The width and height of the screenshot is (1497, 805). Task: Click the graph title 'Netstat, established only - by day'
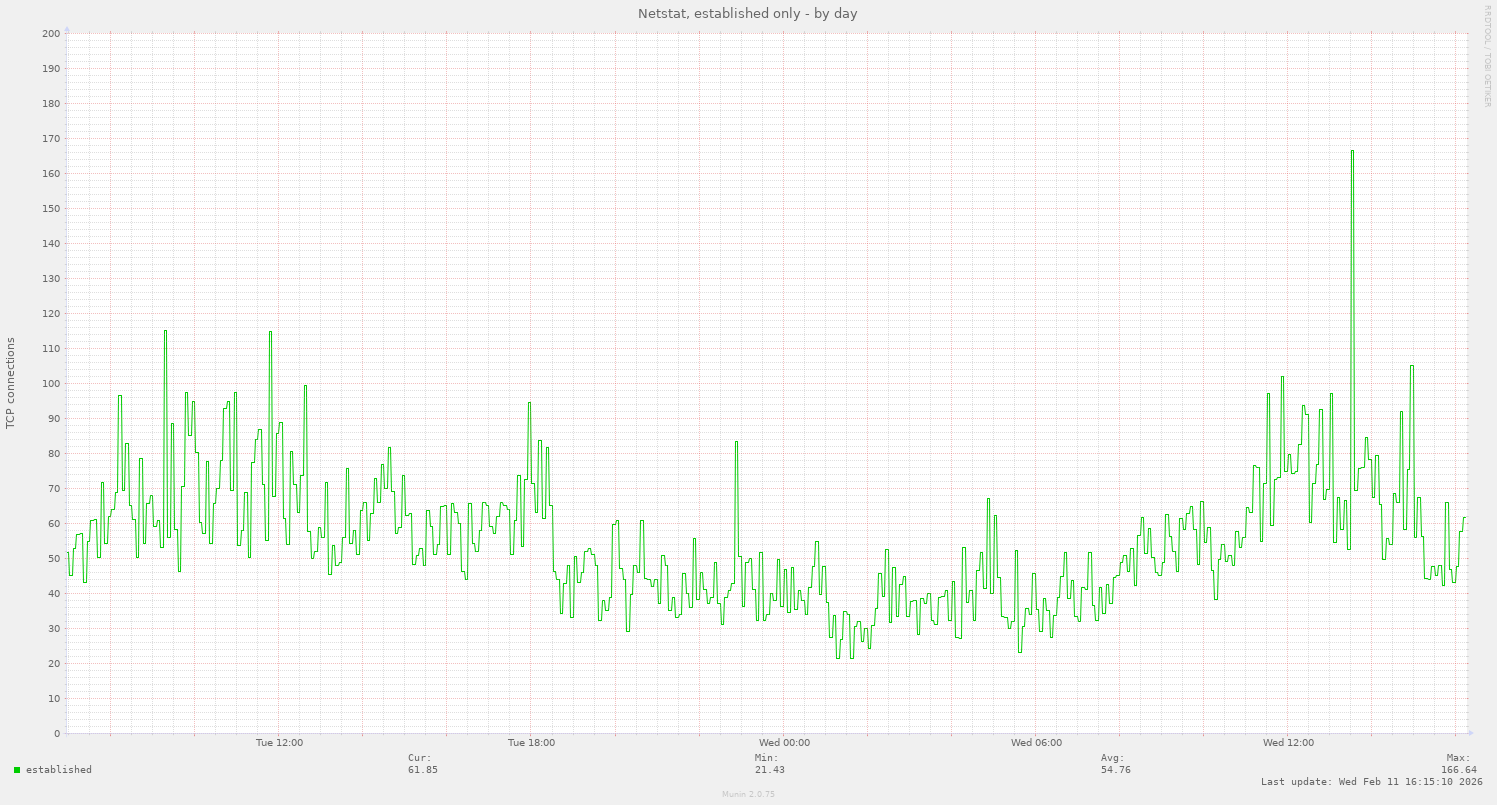[747, 14]
